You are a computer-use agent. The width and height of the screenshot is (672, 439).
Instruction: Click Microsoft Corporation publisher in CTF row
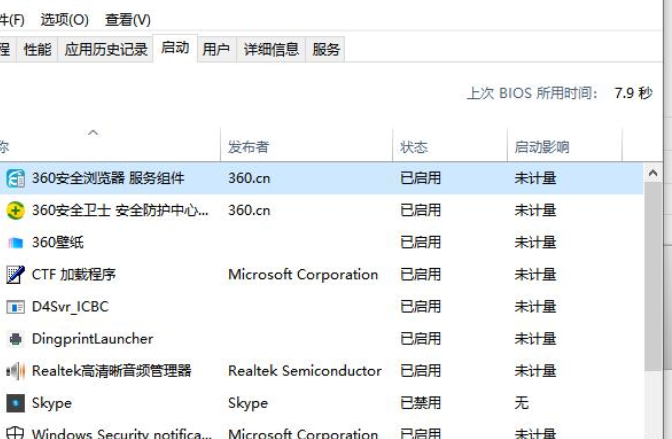[x=303, y=274]
